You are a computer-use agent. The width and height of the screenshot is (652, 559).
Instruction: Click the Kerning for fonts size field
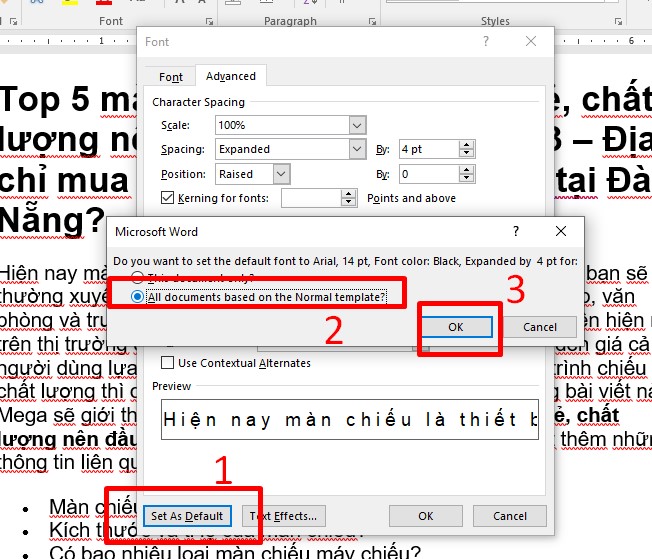(311, 198)
